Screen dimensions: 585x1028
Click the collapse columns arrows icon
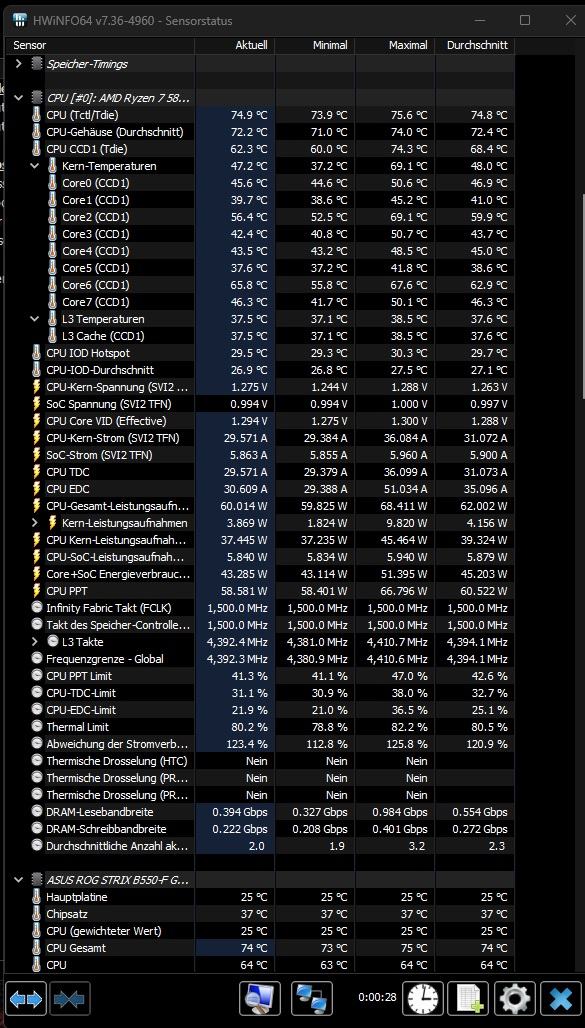pyautogui.click(x=70, y=998)
